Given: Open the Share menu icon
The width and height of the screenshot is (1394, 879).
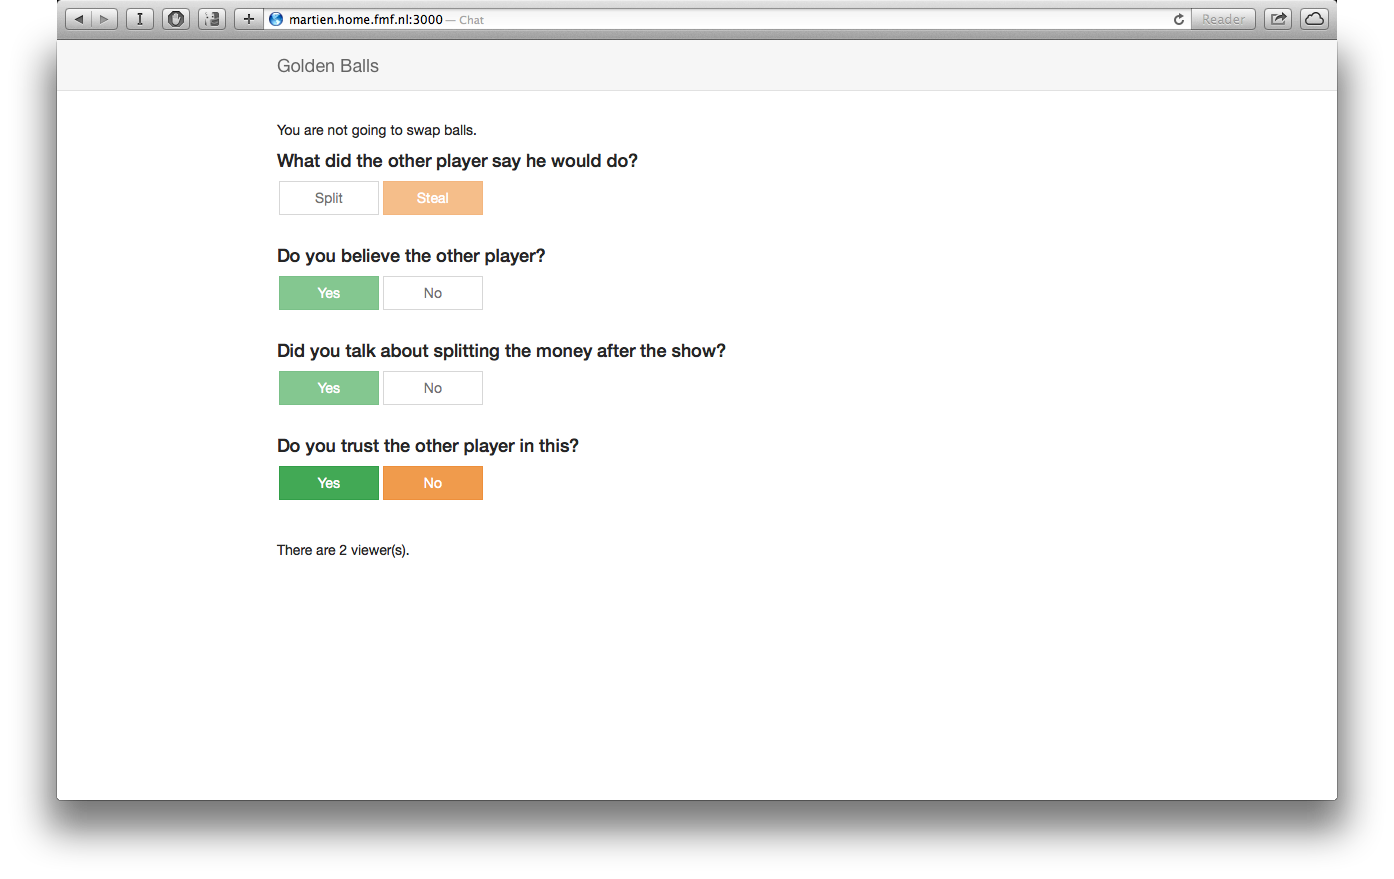Looking at the screenshot, I should tap(1278, 19).
